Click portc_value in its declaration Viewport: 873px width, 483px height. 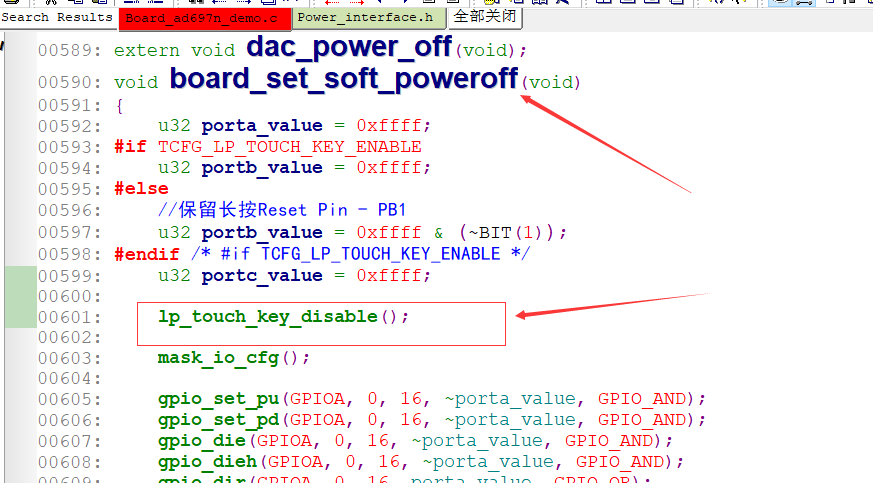pos(262,276)
